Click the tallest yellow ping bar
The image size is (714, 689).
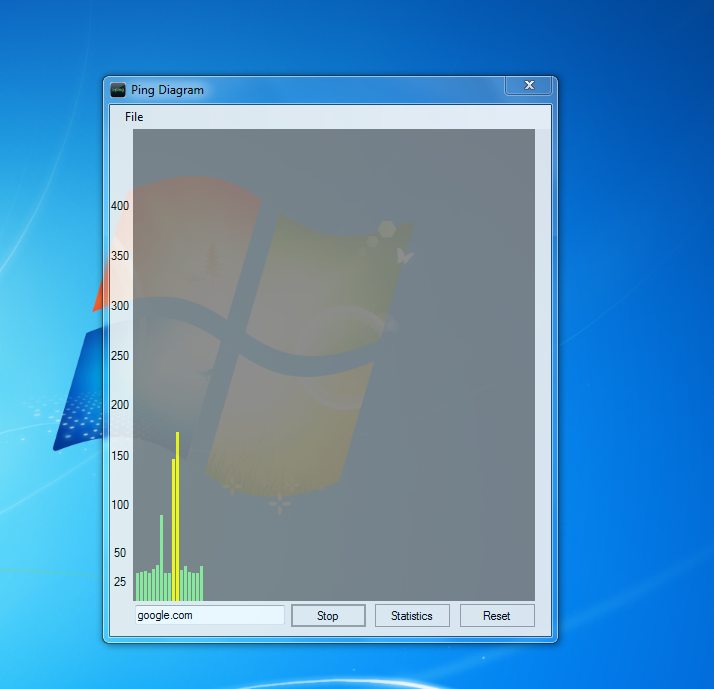[177, 516]
